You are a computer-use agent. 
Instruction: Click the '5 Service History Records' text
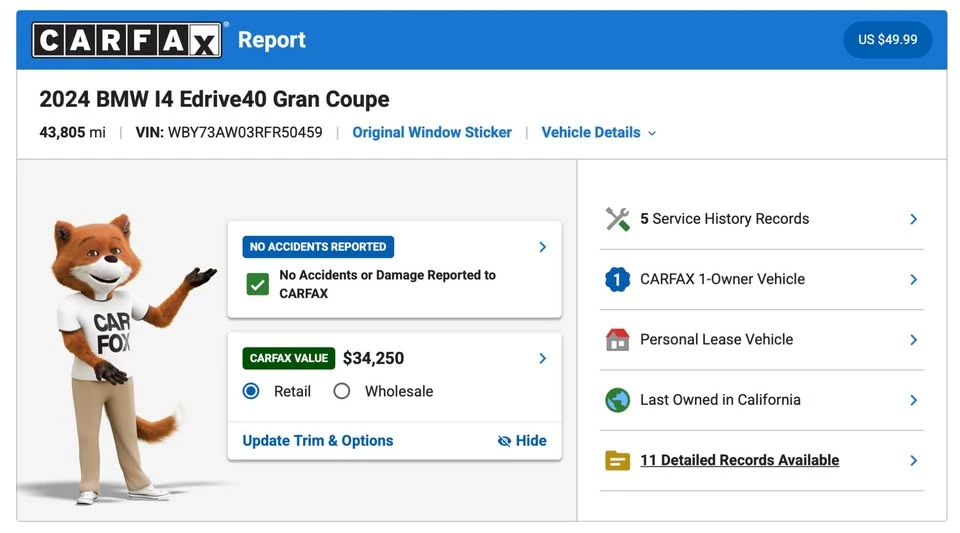724,219
